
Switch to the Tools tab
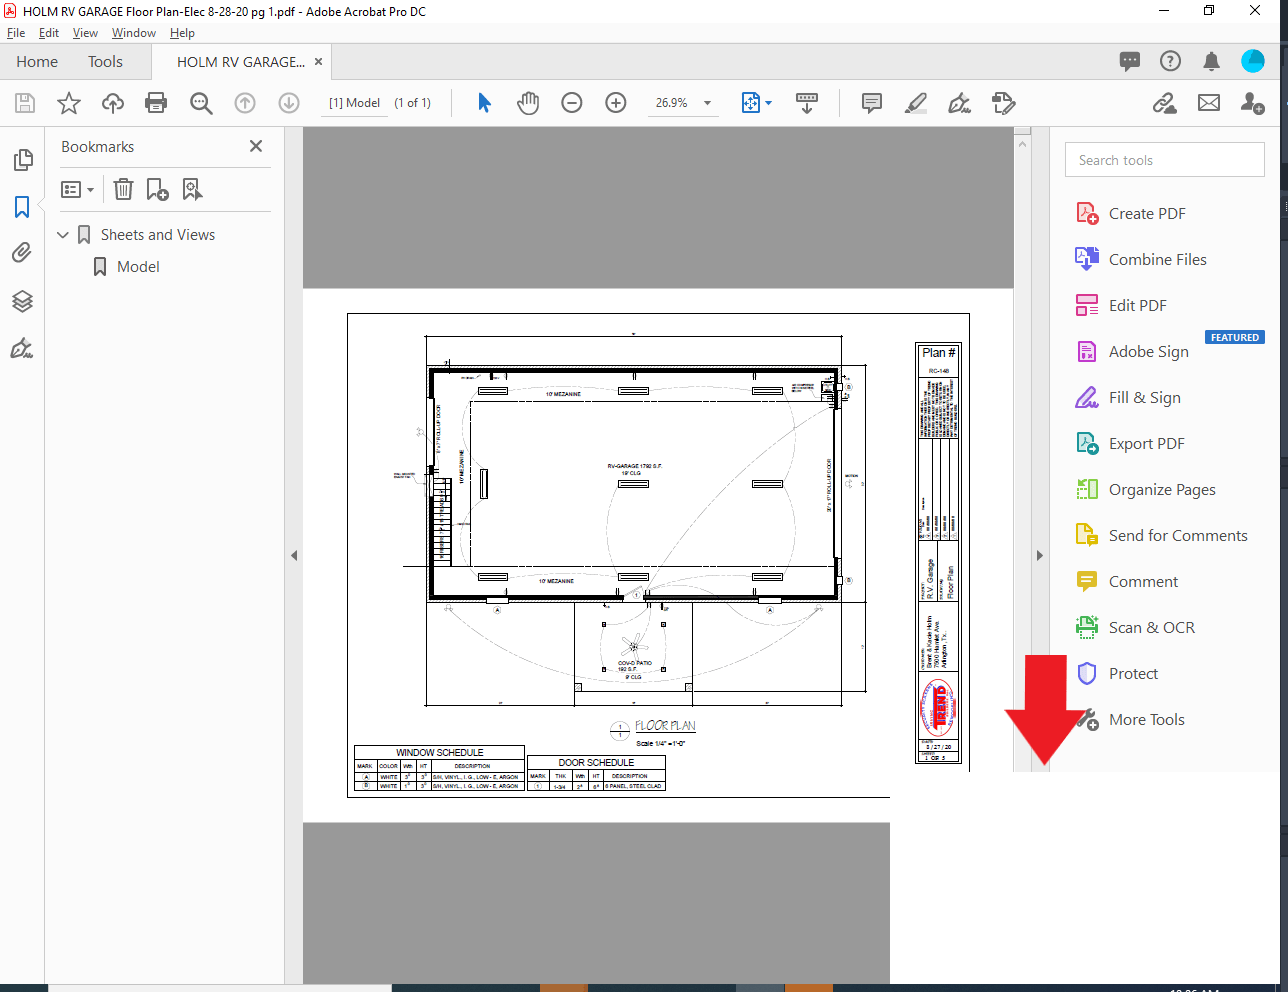[x=105, y=61]
